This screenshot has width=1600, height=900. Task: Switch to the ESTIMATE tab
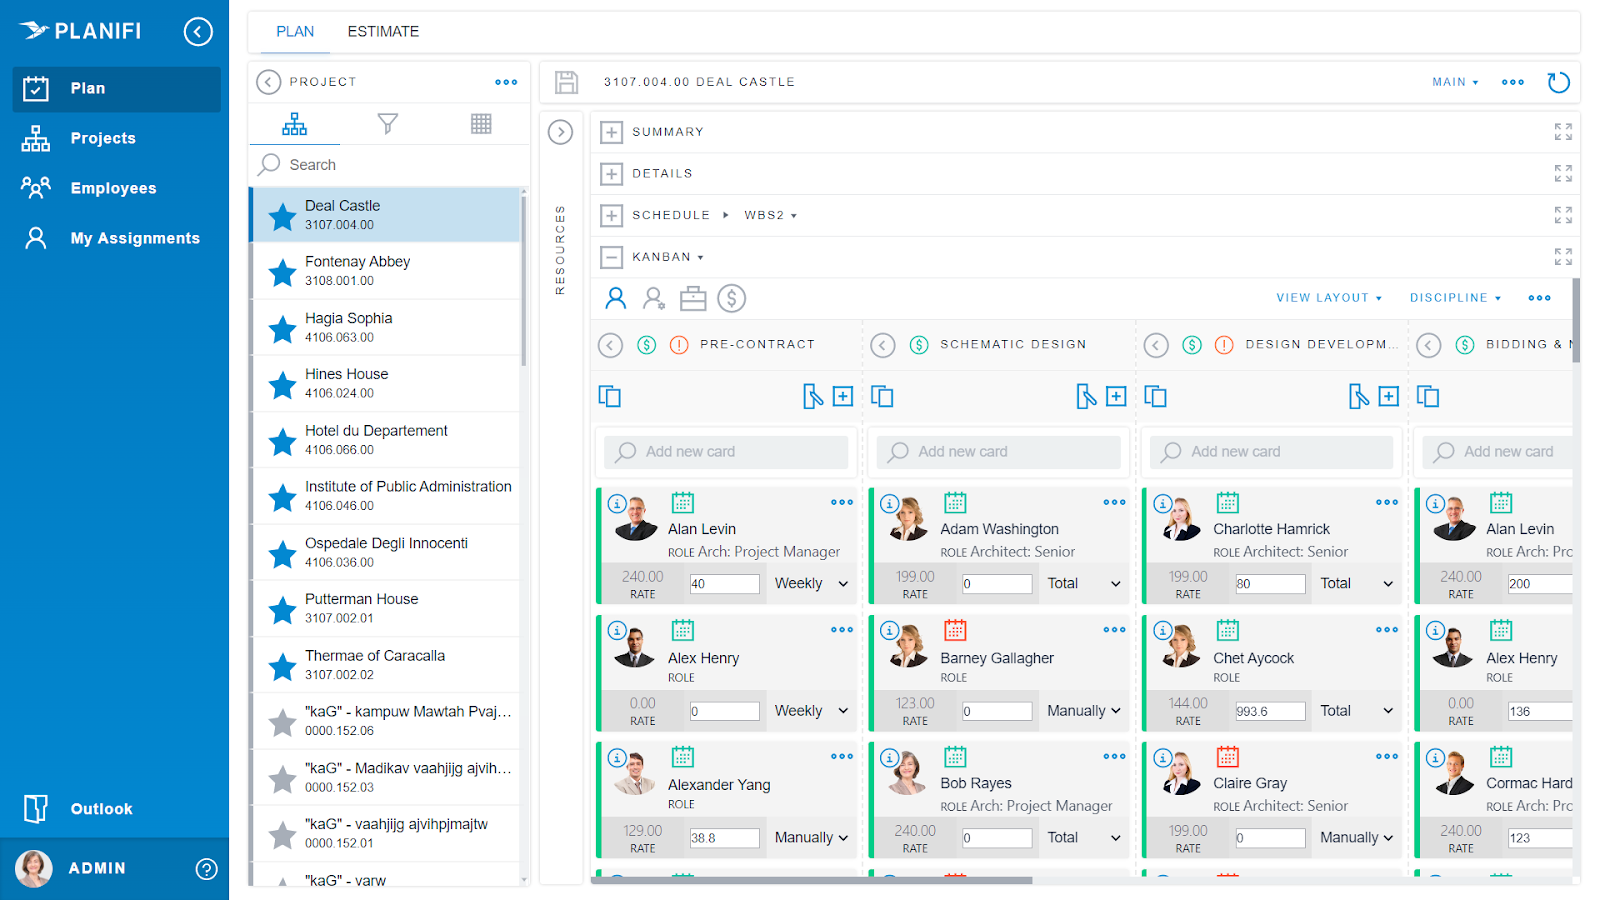point(383,31)
